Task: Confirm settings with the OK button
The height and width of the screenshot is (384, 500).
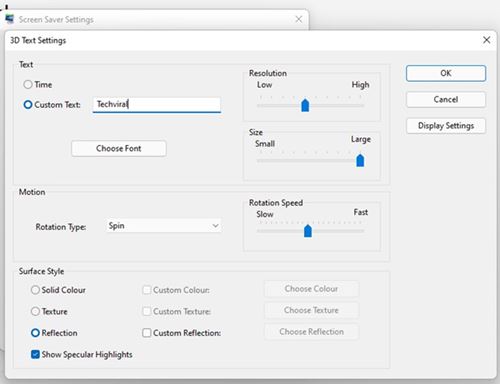Action: tap(446, 73)
